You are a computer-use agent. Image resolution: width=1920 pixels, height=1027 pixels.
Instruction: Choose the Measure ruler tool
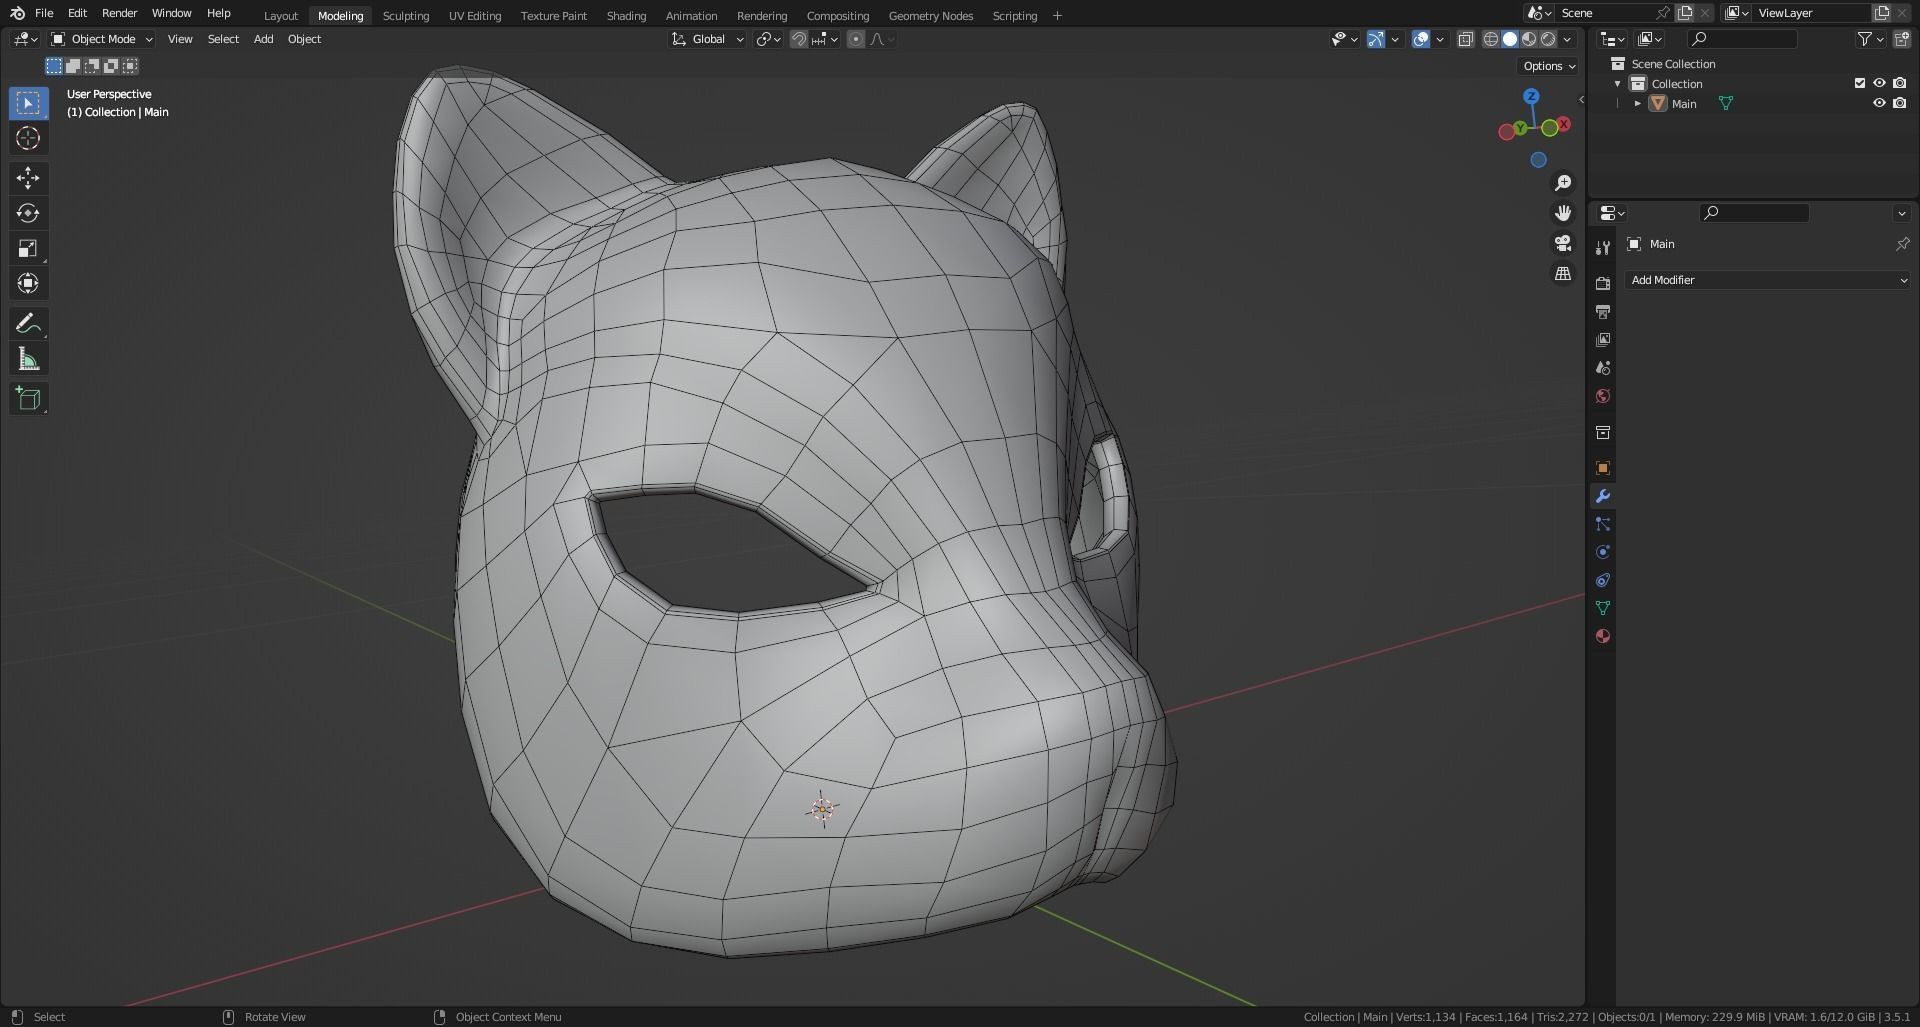28,359
